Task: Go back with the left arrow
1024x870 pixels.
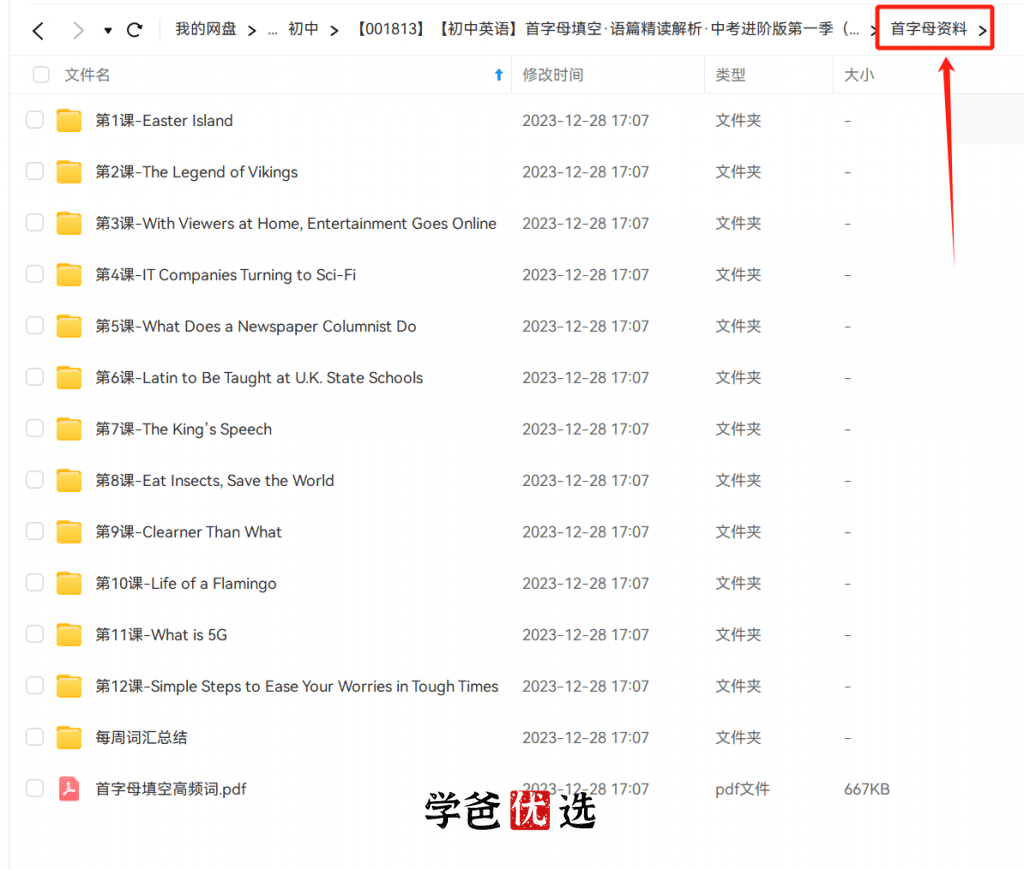Action: [x=39, y=30]
